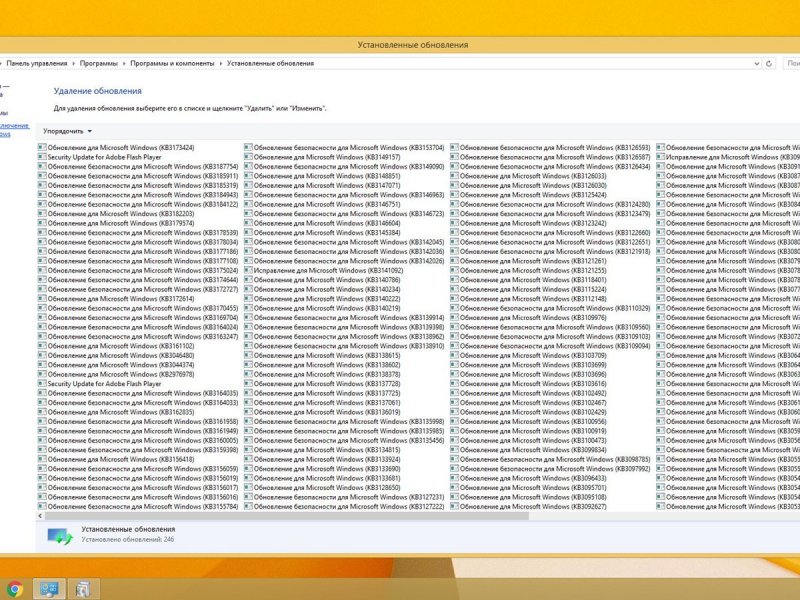Click the icon of update KB3125424
This screenshot has width=800, height=600.
[x=455, y=195]
